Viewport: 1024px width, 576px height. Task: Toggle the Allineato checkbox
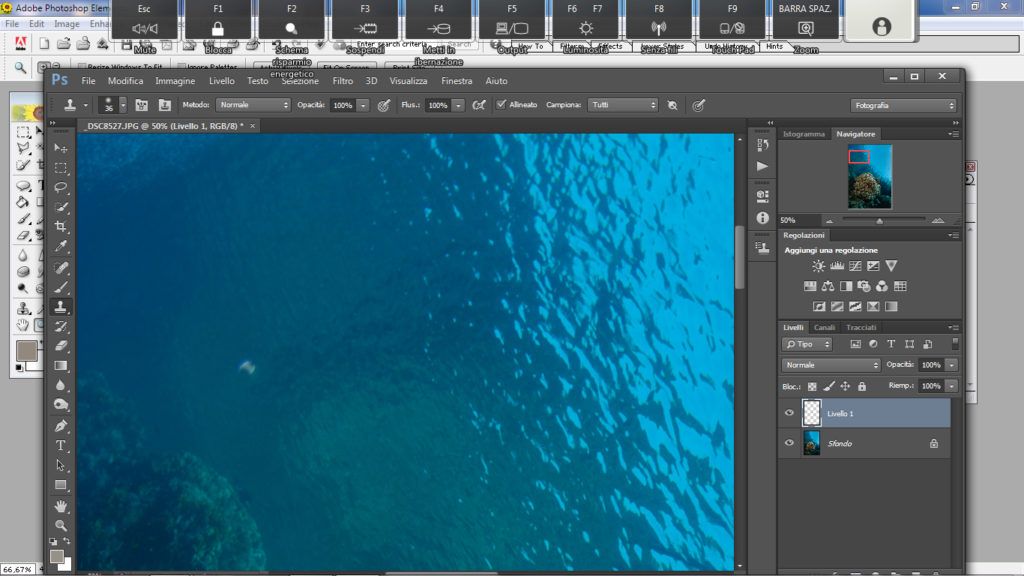tap(501, 105)
